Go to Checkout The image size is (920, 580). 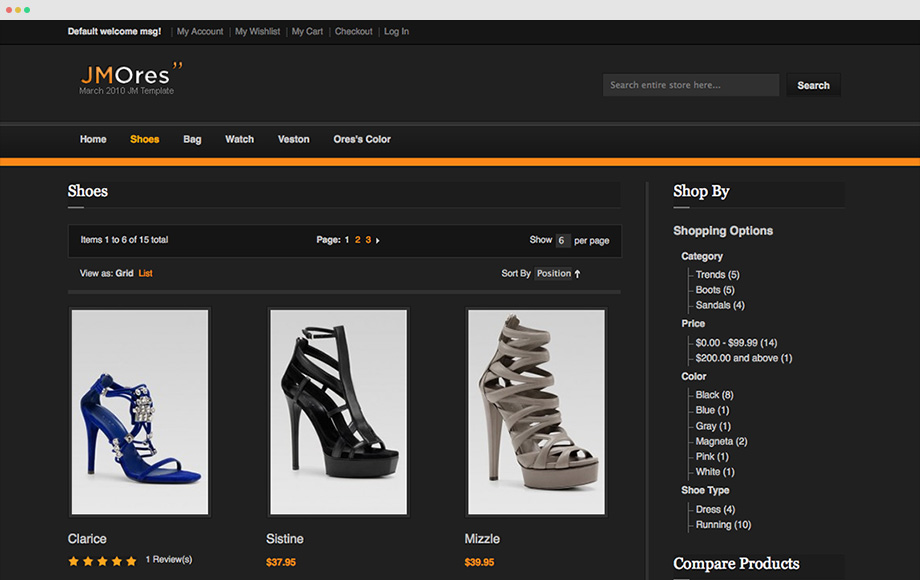[x=354, y=32]
